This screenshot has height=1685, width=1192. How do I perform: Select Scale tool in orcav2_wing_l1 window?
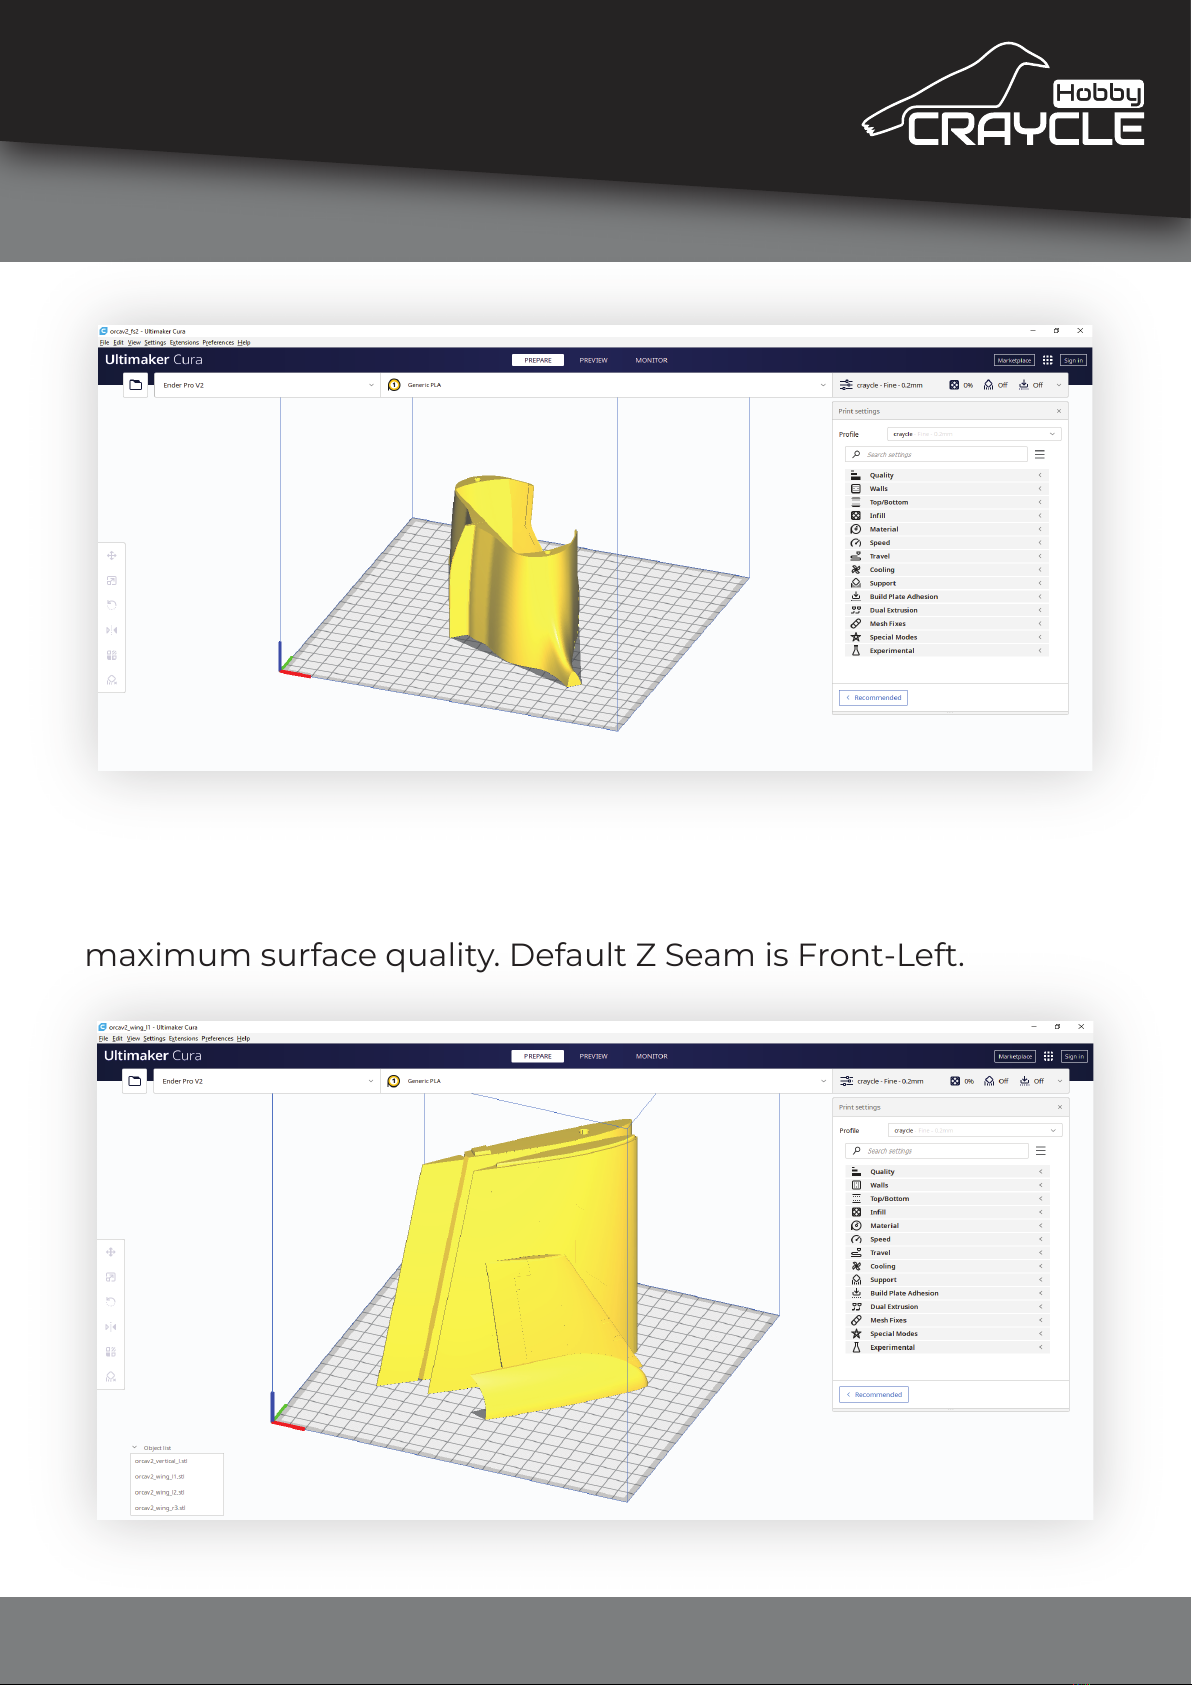point(111,1277)
